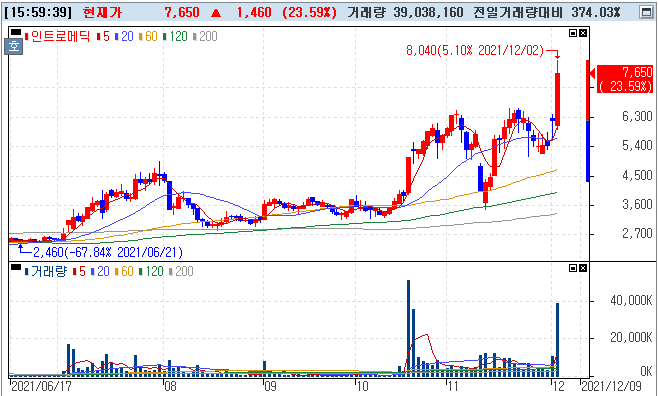Click the 10 month marker on the time axis

pyautogui.click(x=362, y=386)
